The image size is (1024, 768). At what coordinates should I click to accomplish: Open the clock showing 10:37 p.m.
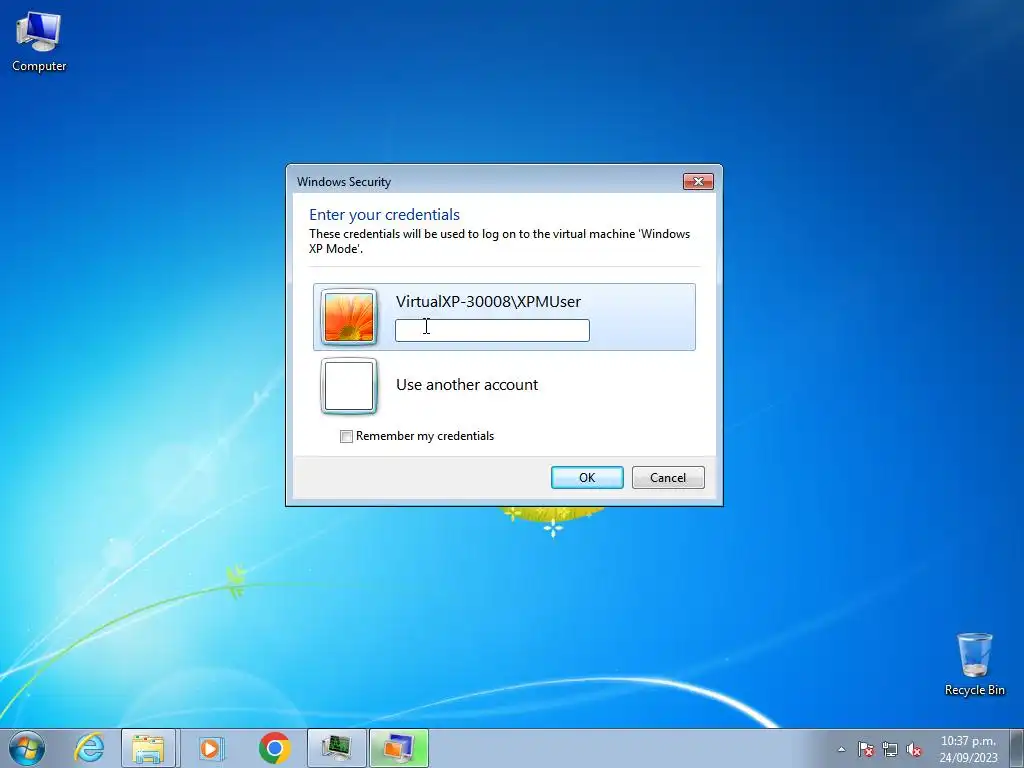click(x=968, y=749)
